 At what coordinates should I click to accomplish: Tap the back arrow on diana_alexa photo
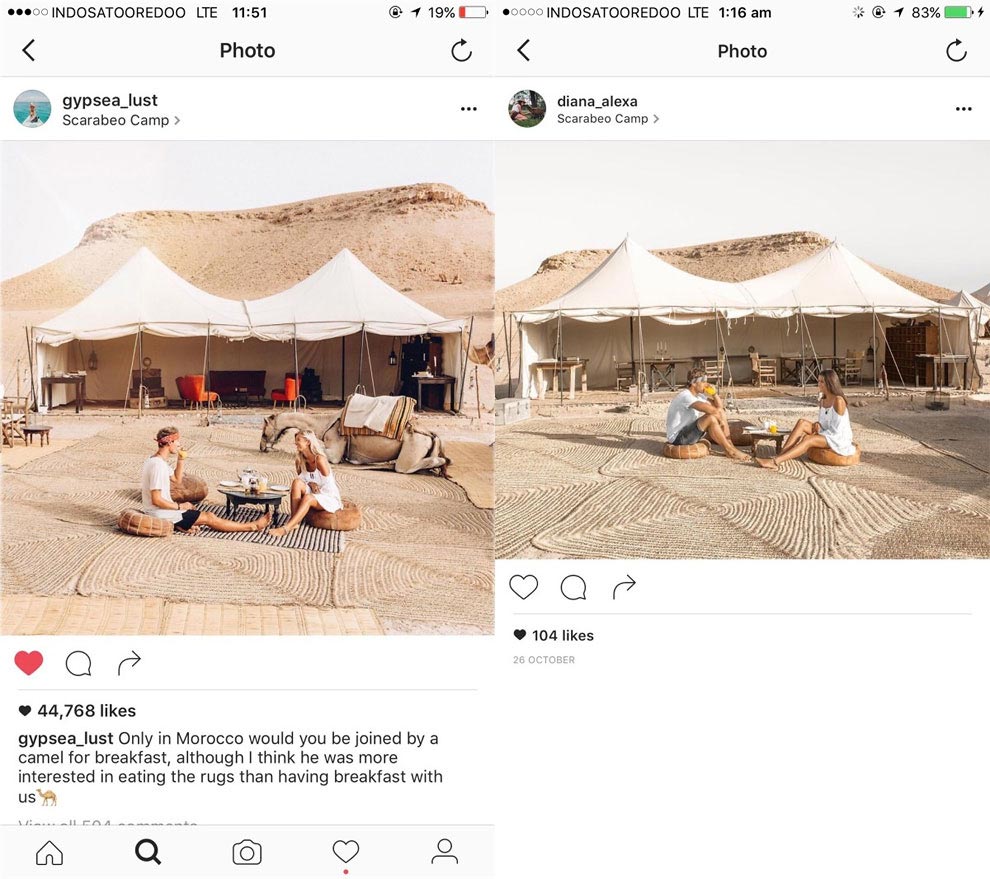pyautogui.click(x=523, y=51)
